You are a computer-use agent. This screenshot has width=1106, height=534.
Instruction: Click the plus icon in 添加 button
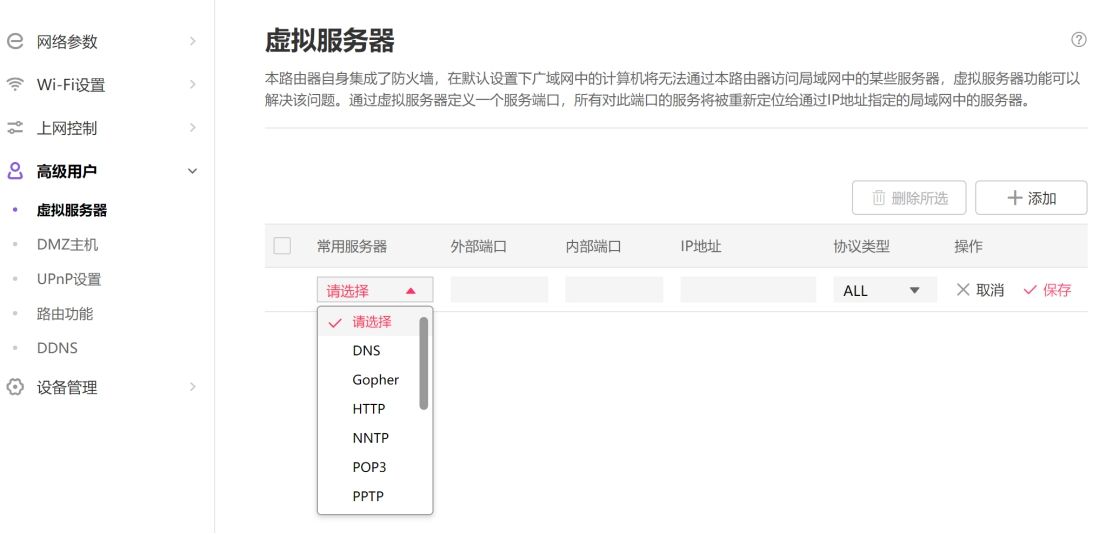pos(1014,198)
